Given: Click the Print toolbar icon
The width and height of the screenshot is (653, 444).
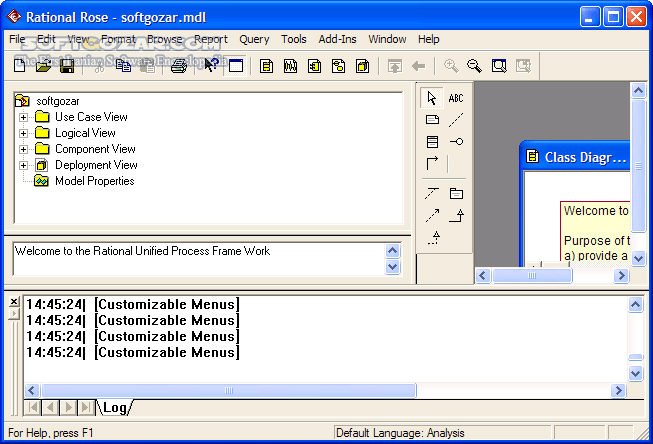Looking at the screenshot, I should (x=179, y=66).
